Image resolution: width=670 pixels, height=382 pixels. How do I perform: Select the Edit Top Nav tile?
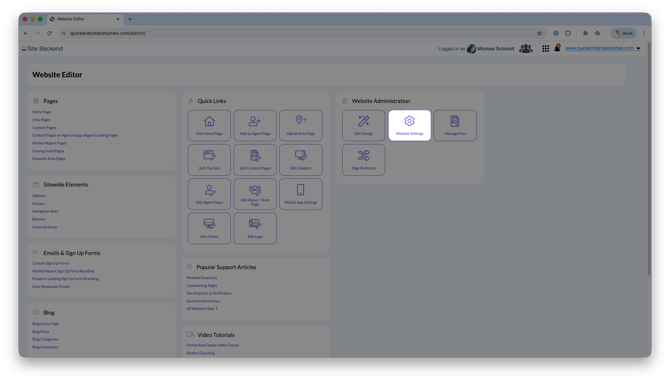209,160
